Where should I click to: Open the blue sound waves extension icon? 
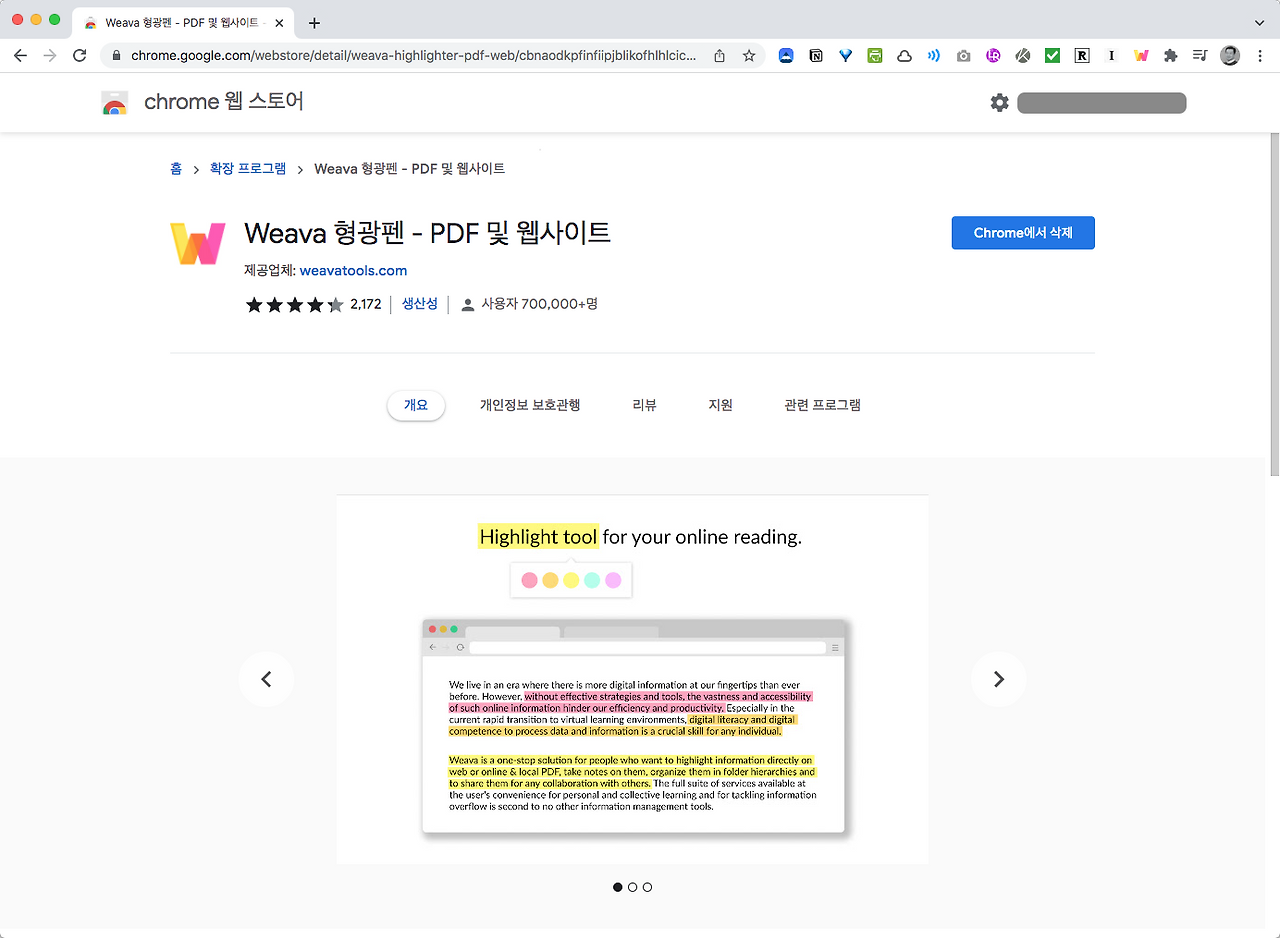(x=934, y=56)
